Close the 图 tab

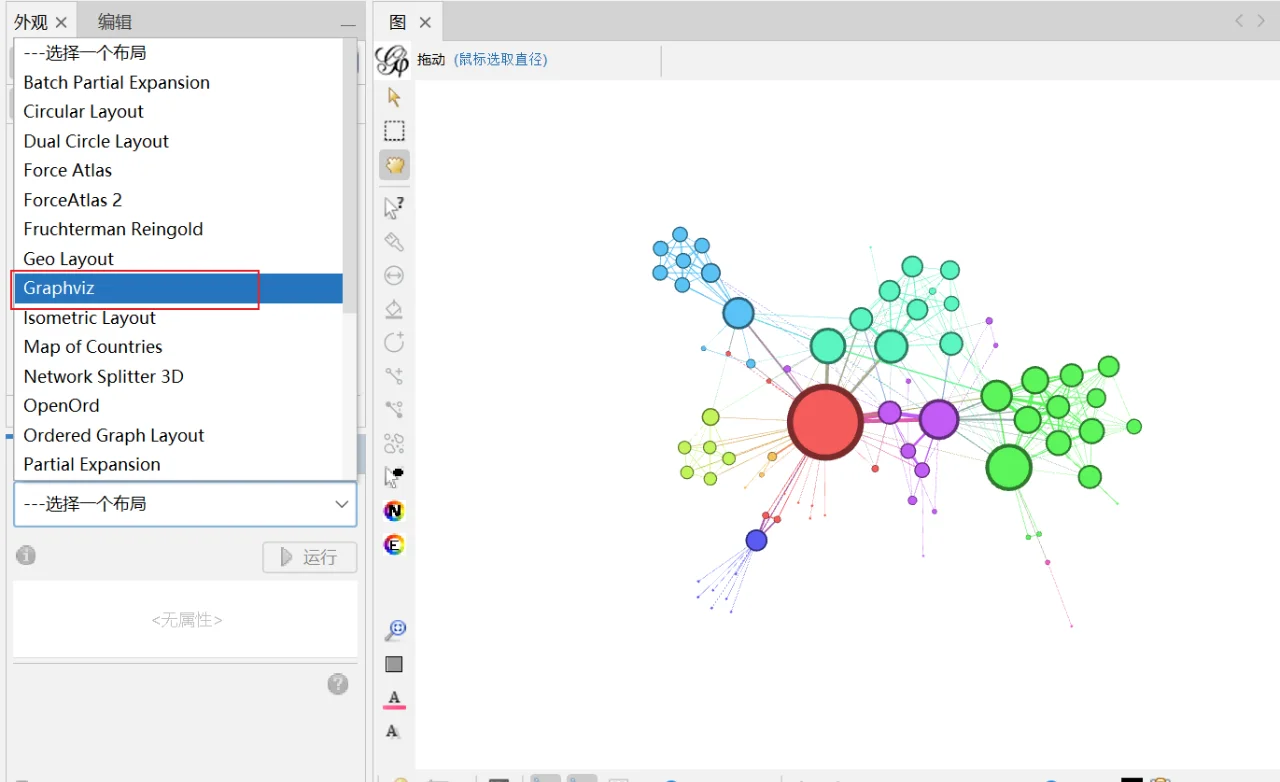(425, 22)
